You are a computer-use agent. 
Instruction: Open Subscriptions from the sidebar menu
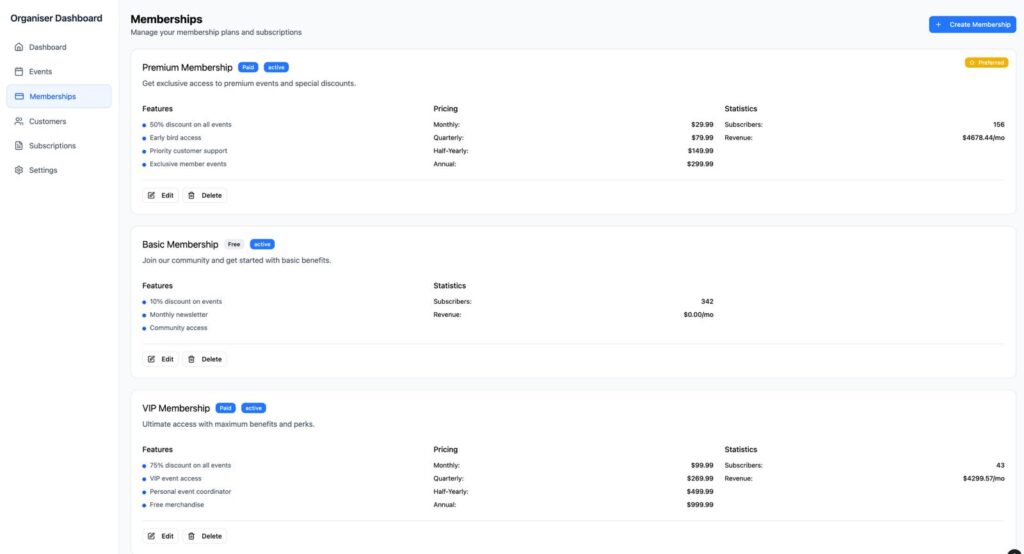52,146
